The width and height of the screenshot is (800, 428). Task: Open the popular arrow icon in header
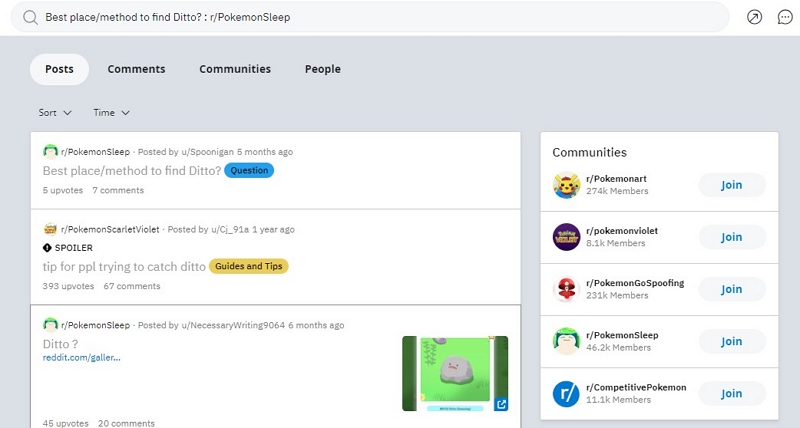[754, 17]
